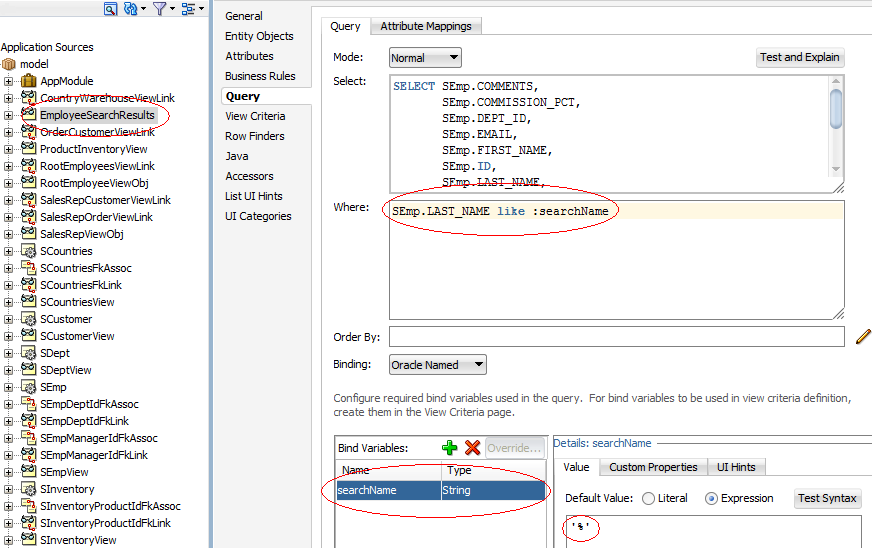
Task: Select the Value tab in Details
Action: click(576, 467)
